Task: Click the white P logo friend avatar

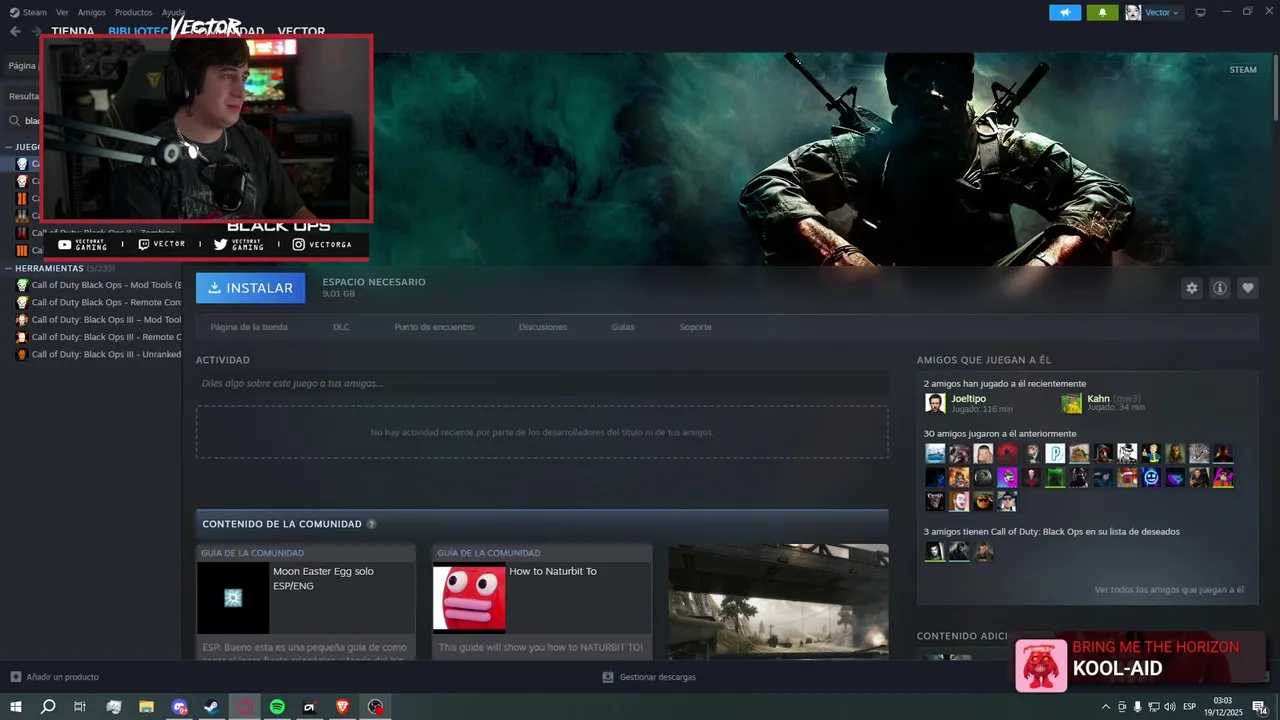Action: (1055, 453)
